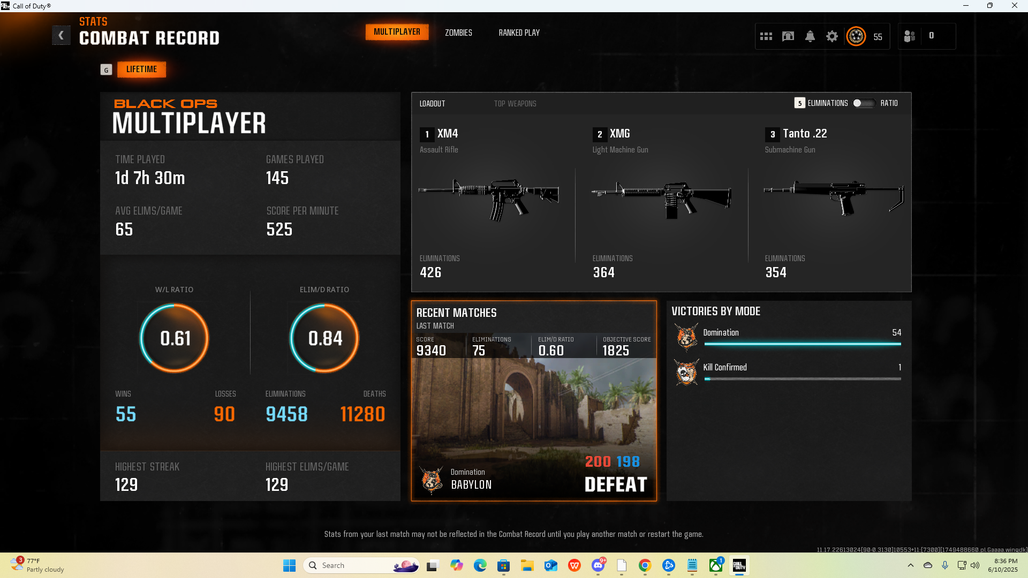This screenshot has width=1028, height=578.
Task: Open the orange-ringed player level emblem
Action: 856,37
